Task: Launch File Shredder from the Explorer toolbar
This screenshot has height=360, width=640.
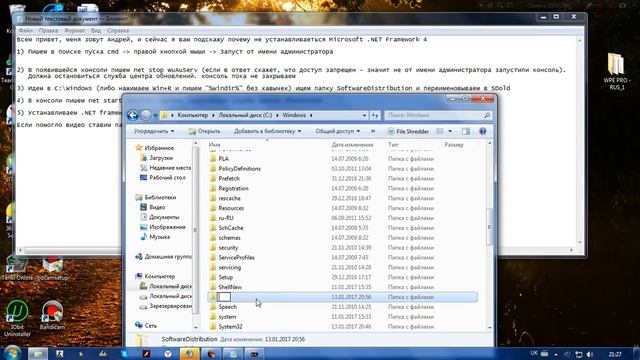Action: click(408, 131)
